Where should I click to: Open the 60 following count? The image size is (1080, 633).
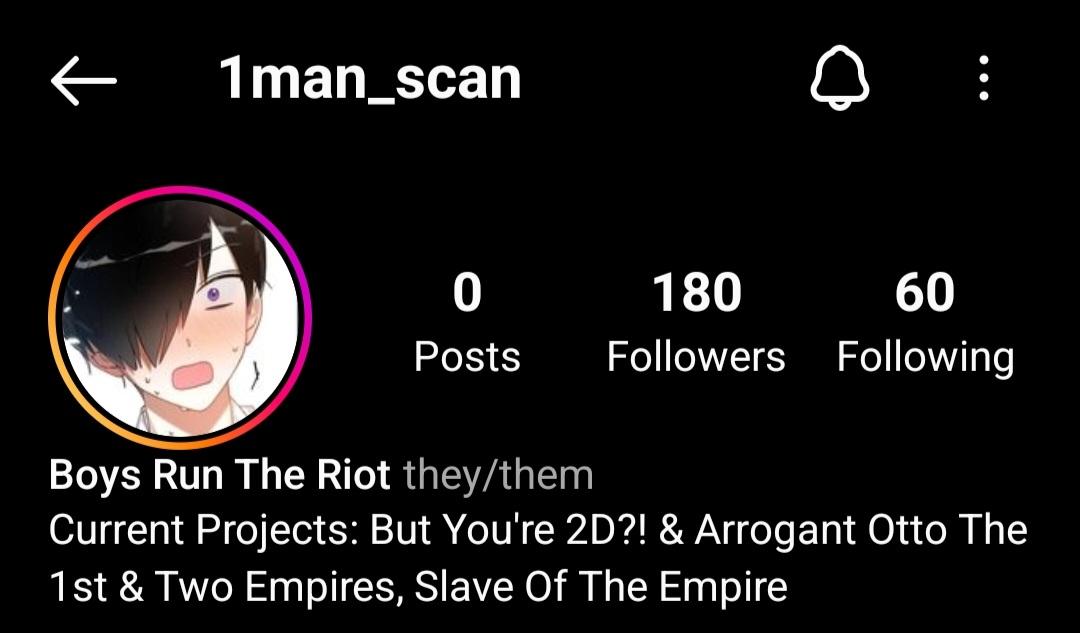click(x=925, y=292)
